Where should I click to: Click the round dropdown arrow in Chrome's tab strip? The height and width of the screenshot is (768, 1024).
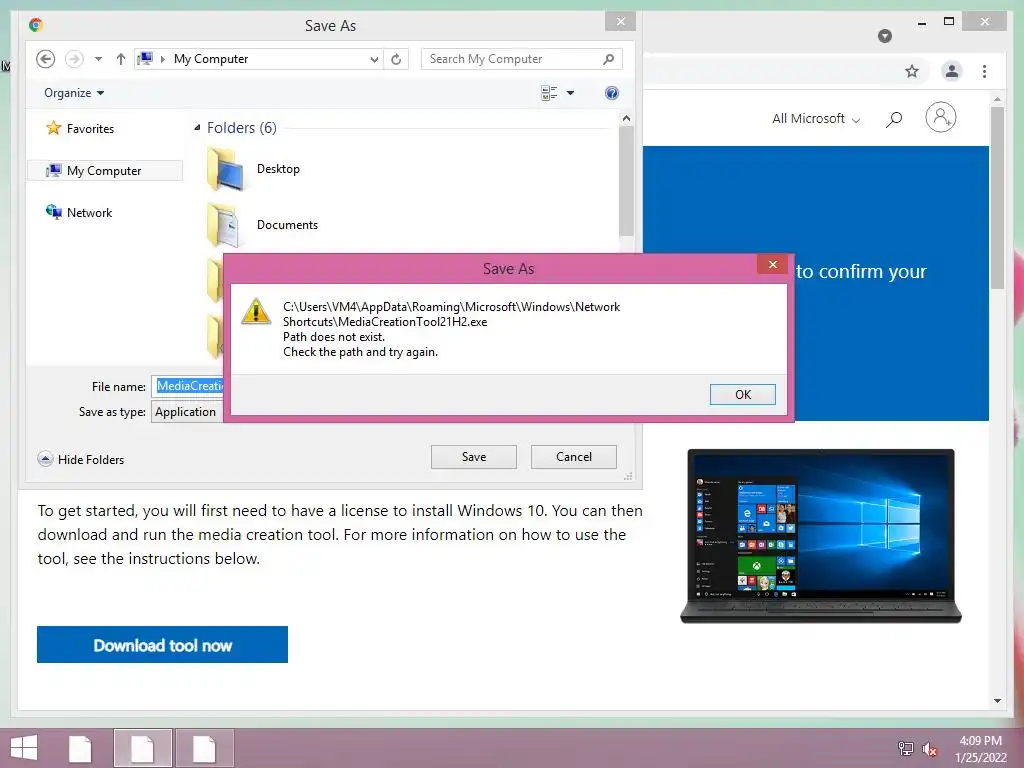pyautogui.click(x=885, y=36)
